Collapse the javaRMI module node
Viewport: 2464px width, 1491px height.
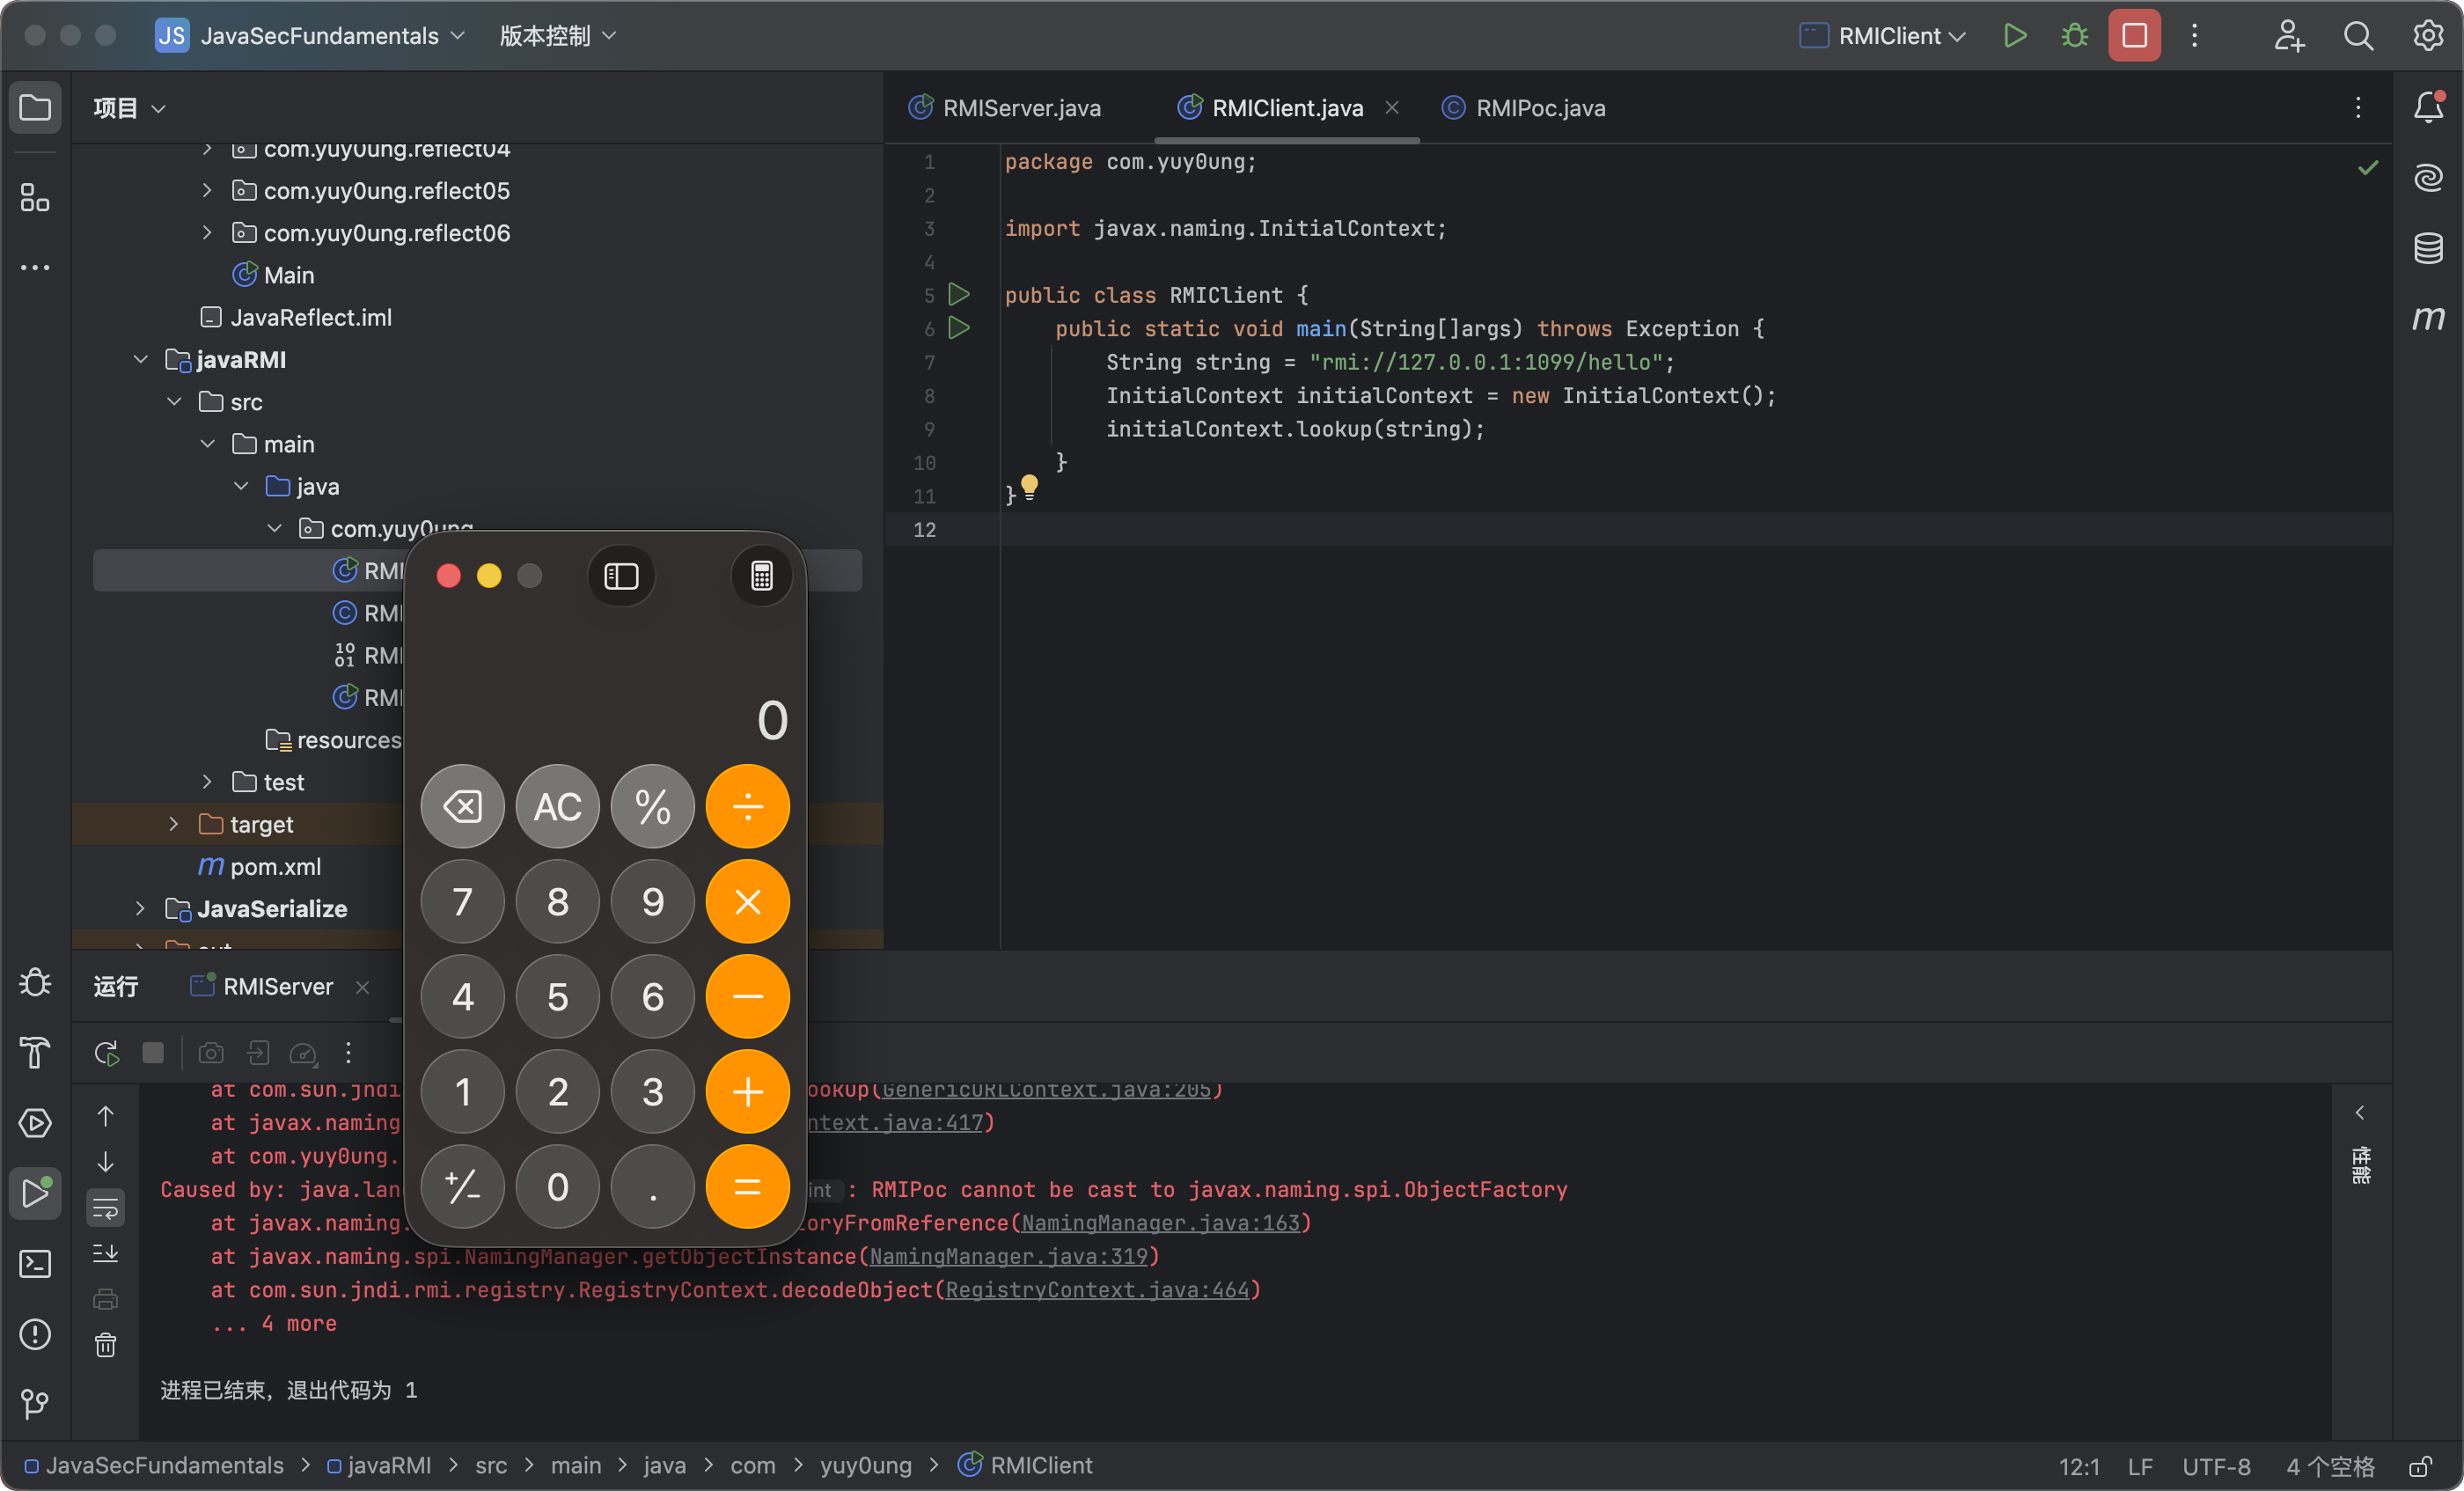[x=141, y=359]
